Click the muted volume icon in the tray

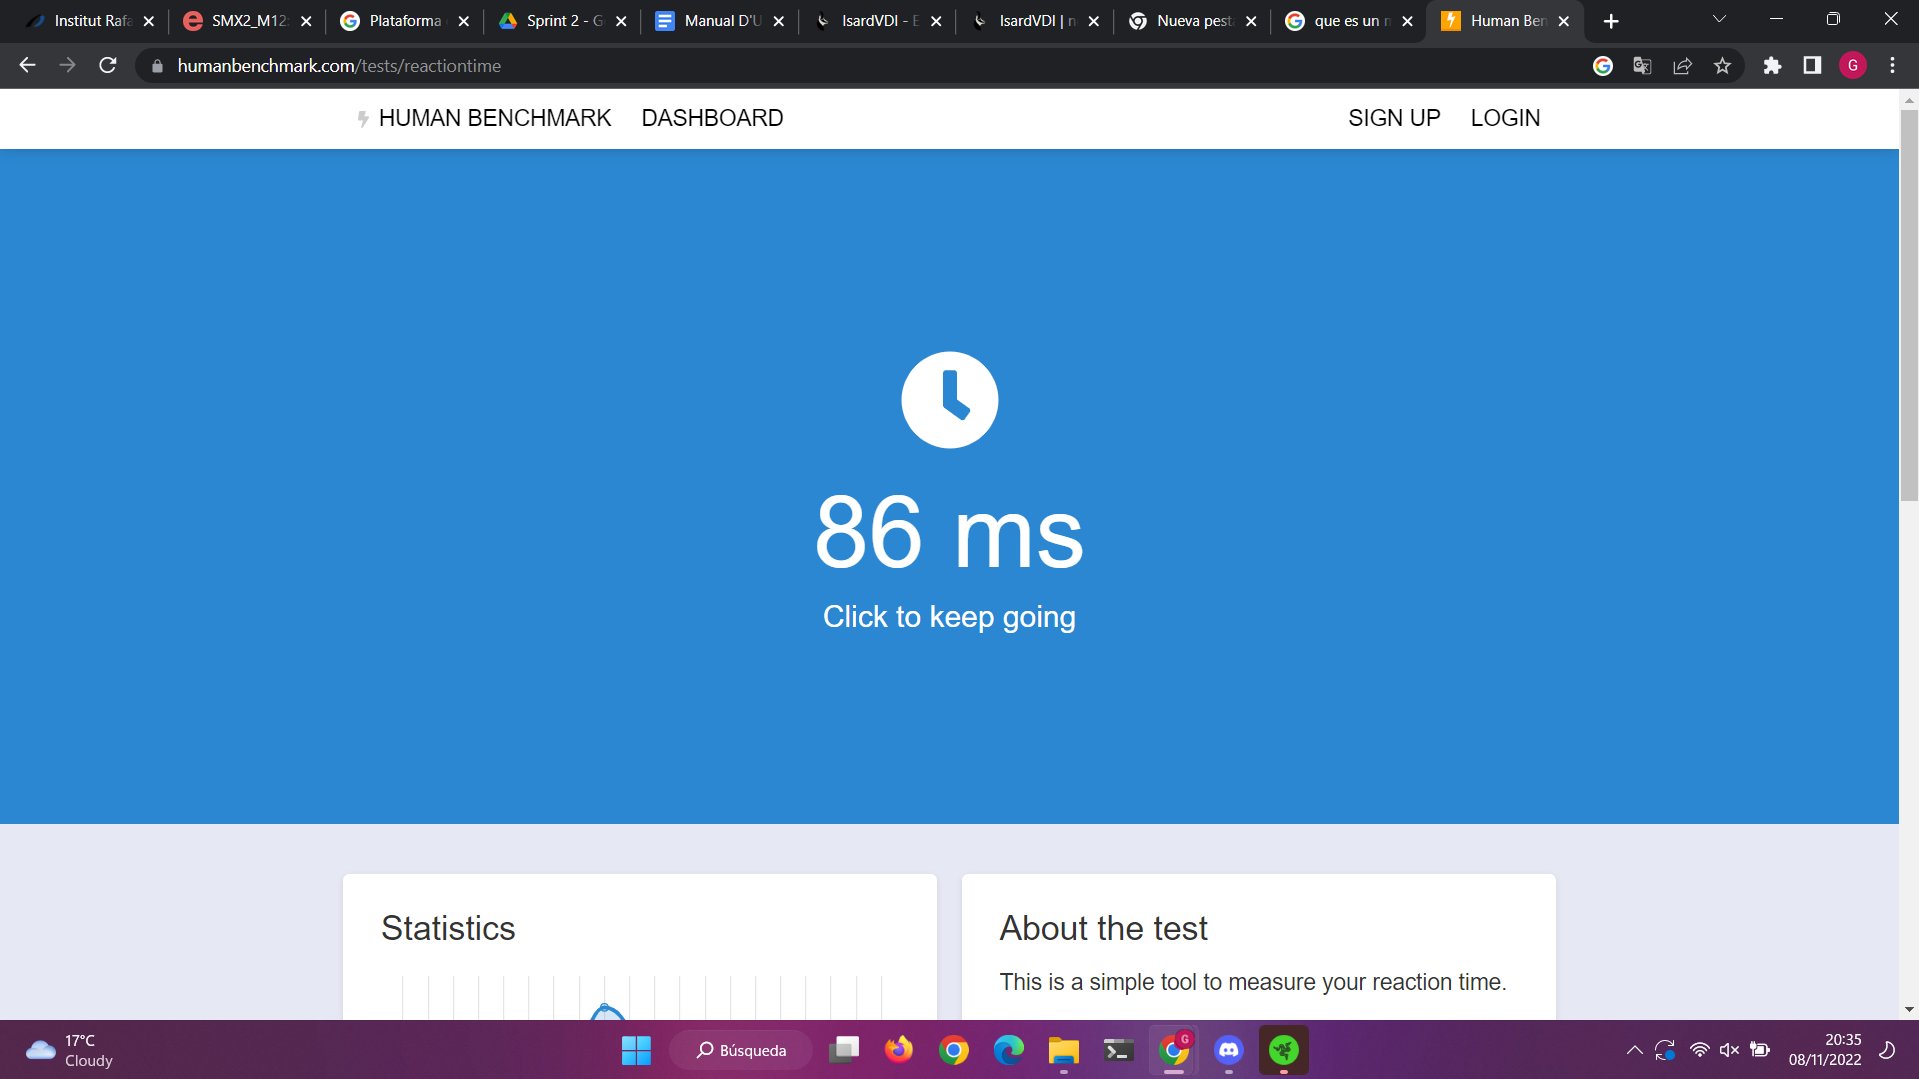click(x=1729, y=1050)
